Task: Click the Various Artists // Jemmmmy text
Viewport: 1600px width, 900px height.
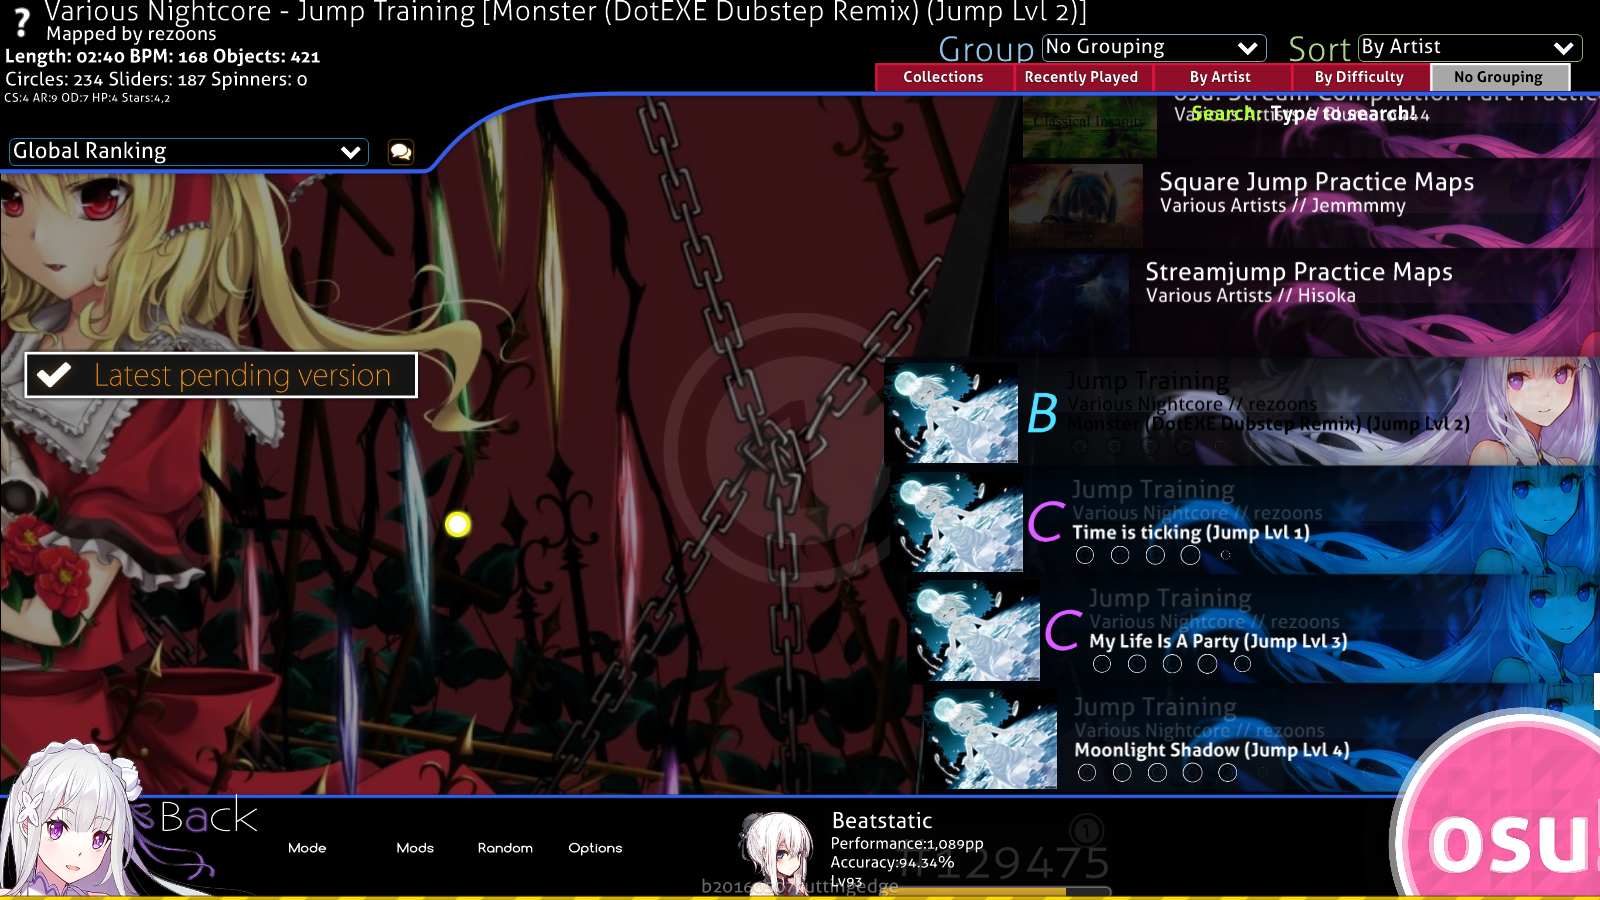Action: coord(1282,206)
